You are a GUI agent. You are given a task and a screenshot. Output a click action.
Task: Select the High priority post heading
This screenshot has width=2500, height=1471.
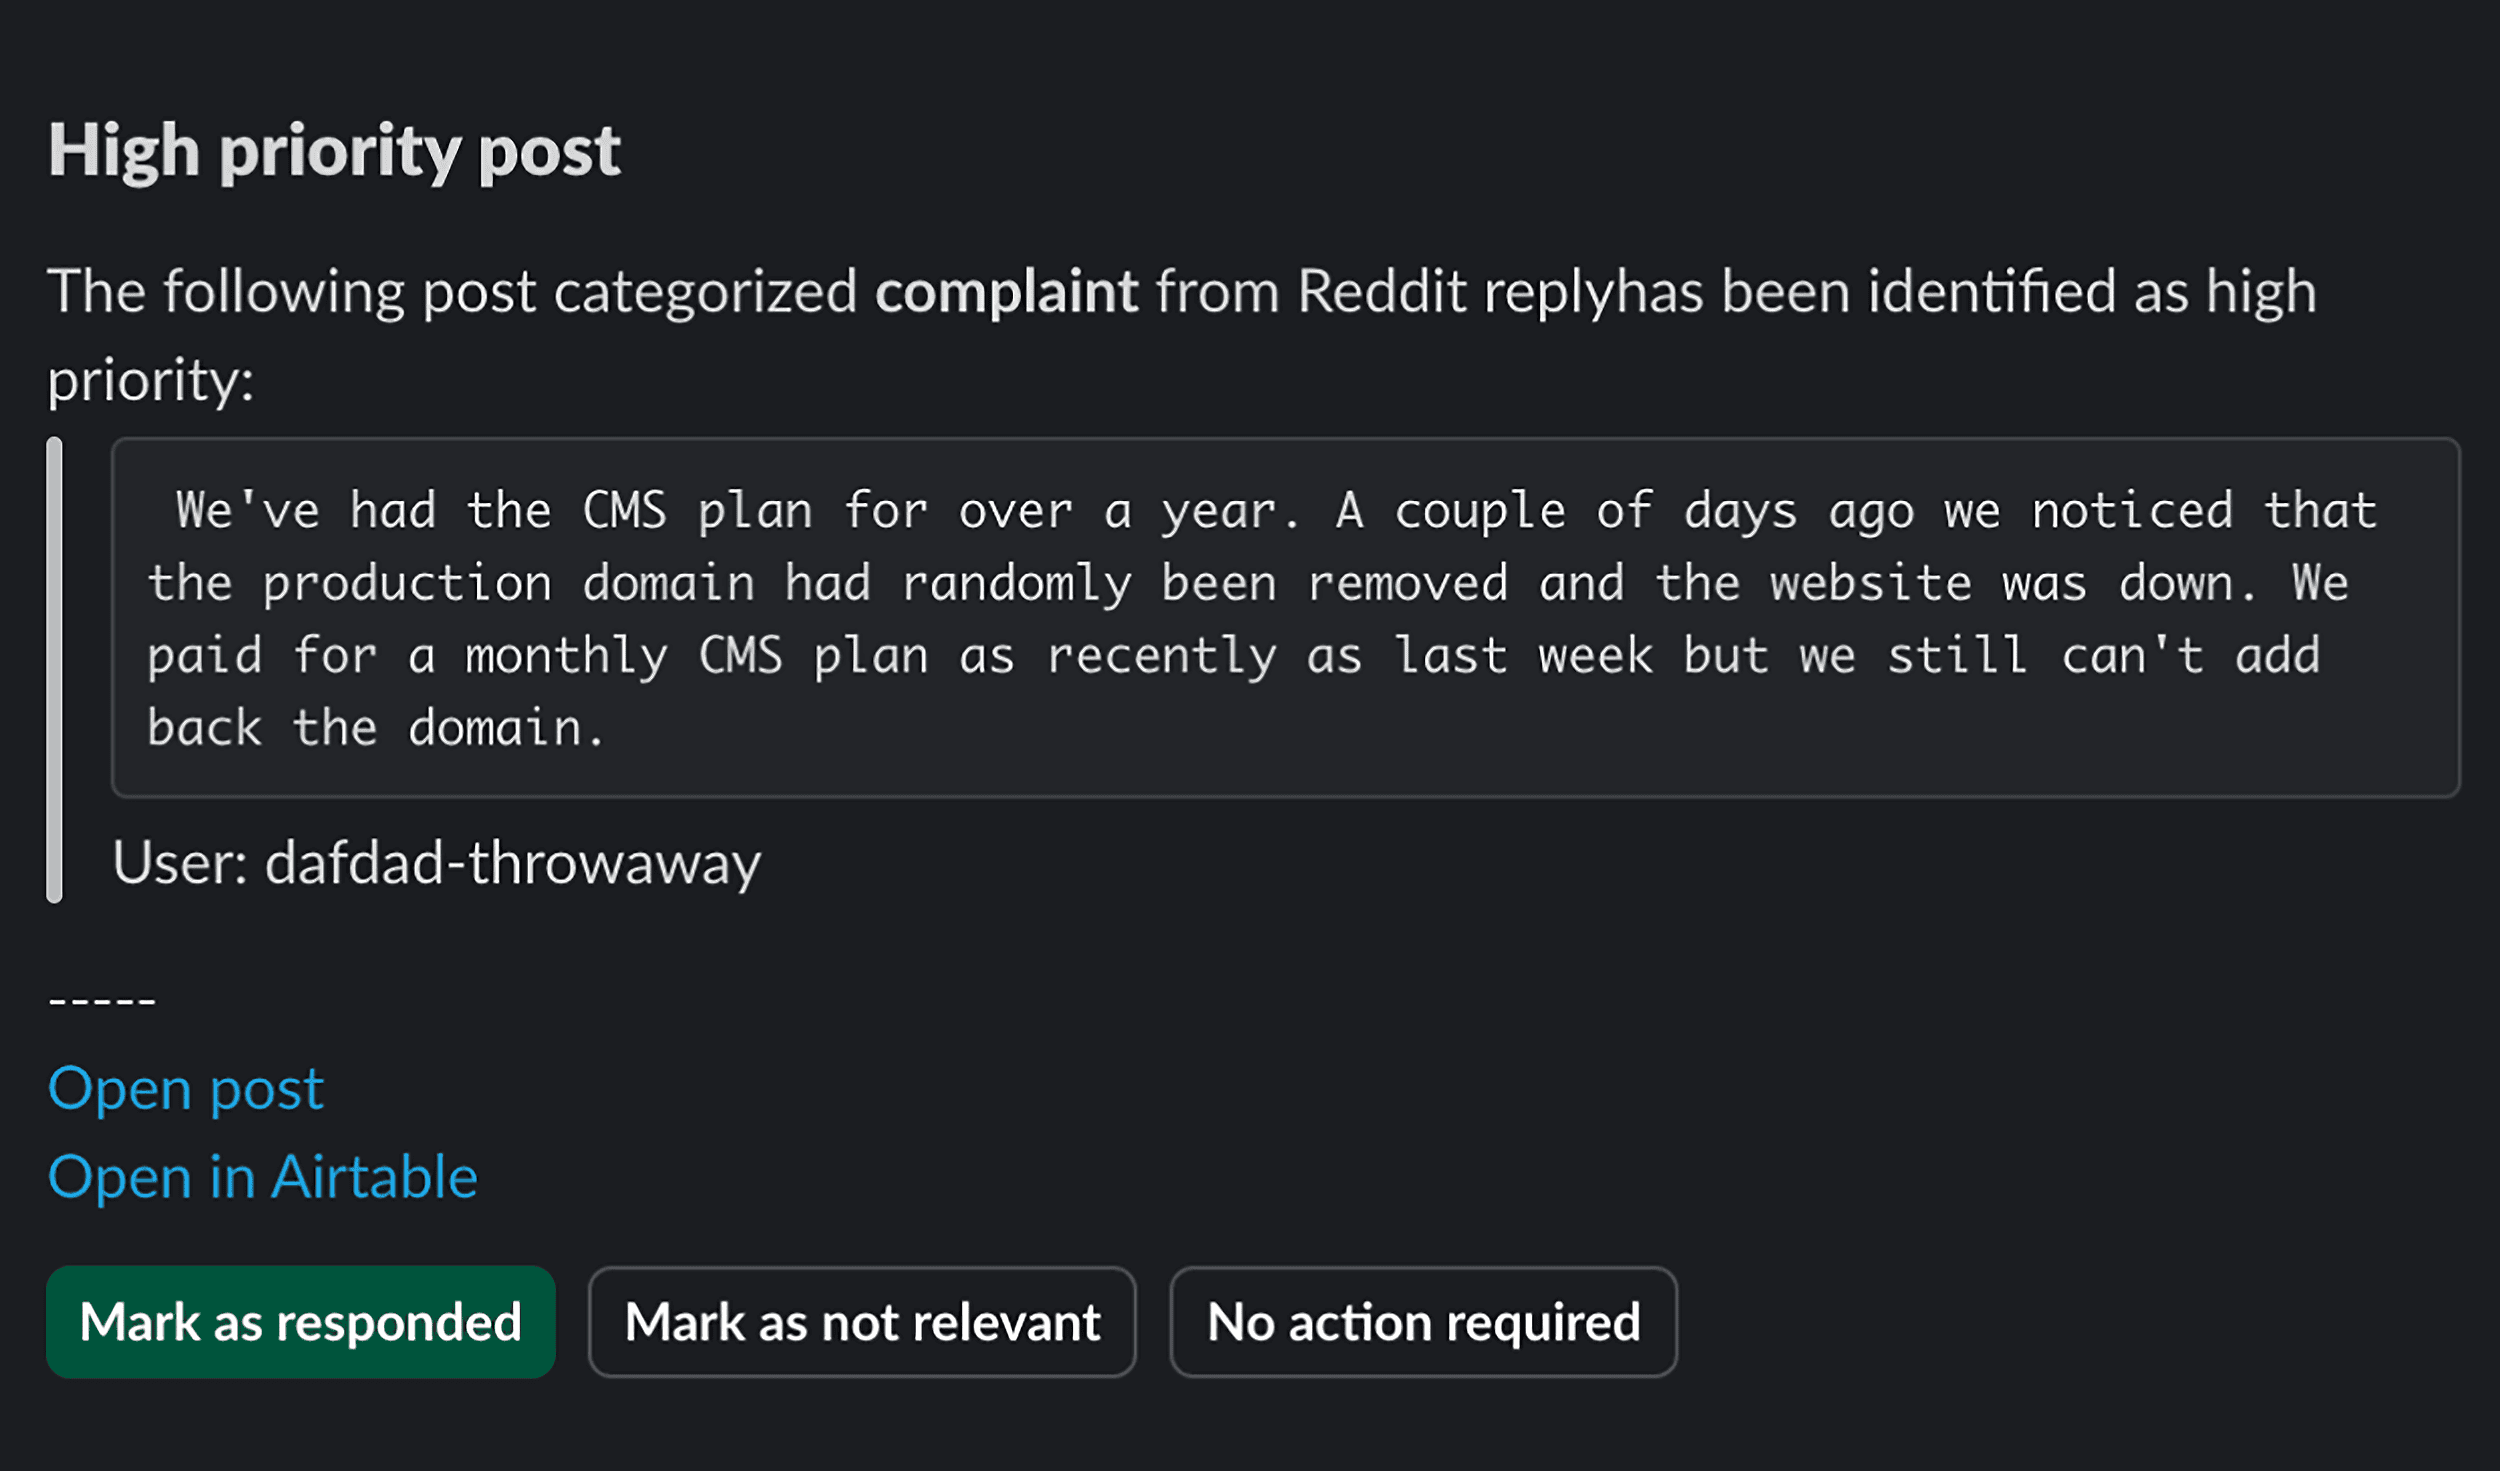click(x=334, y=150)
